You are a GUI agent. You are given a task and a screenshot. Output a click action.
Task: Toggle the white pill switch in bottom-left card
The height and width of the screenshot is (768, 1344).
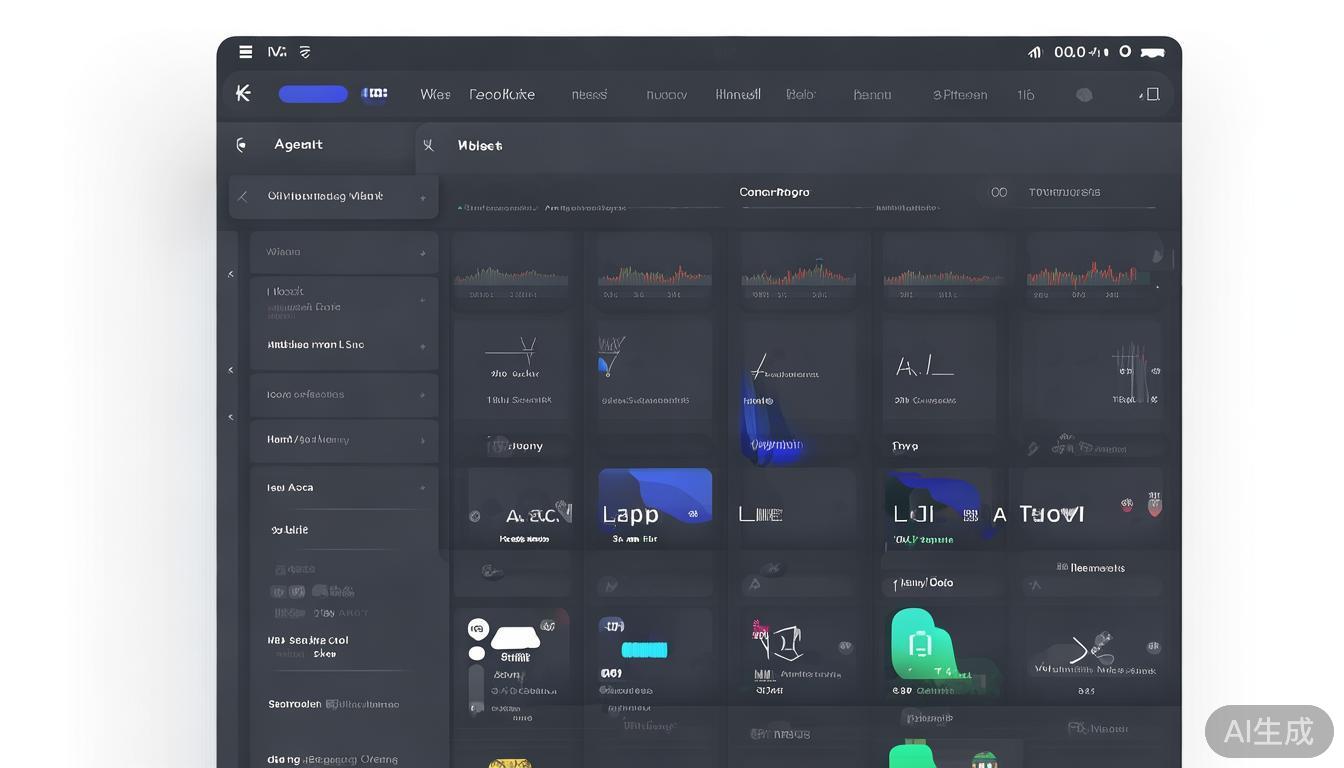[516, 638]
